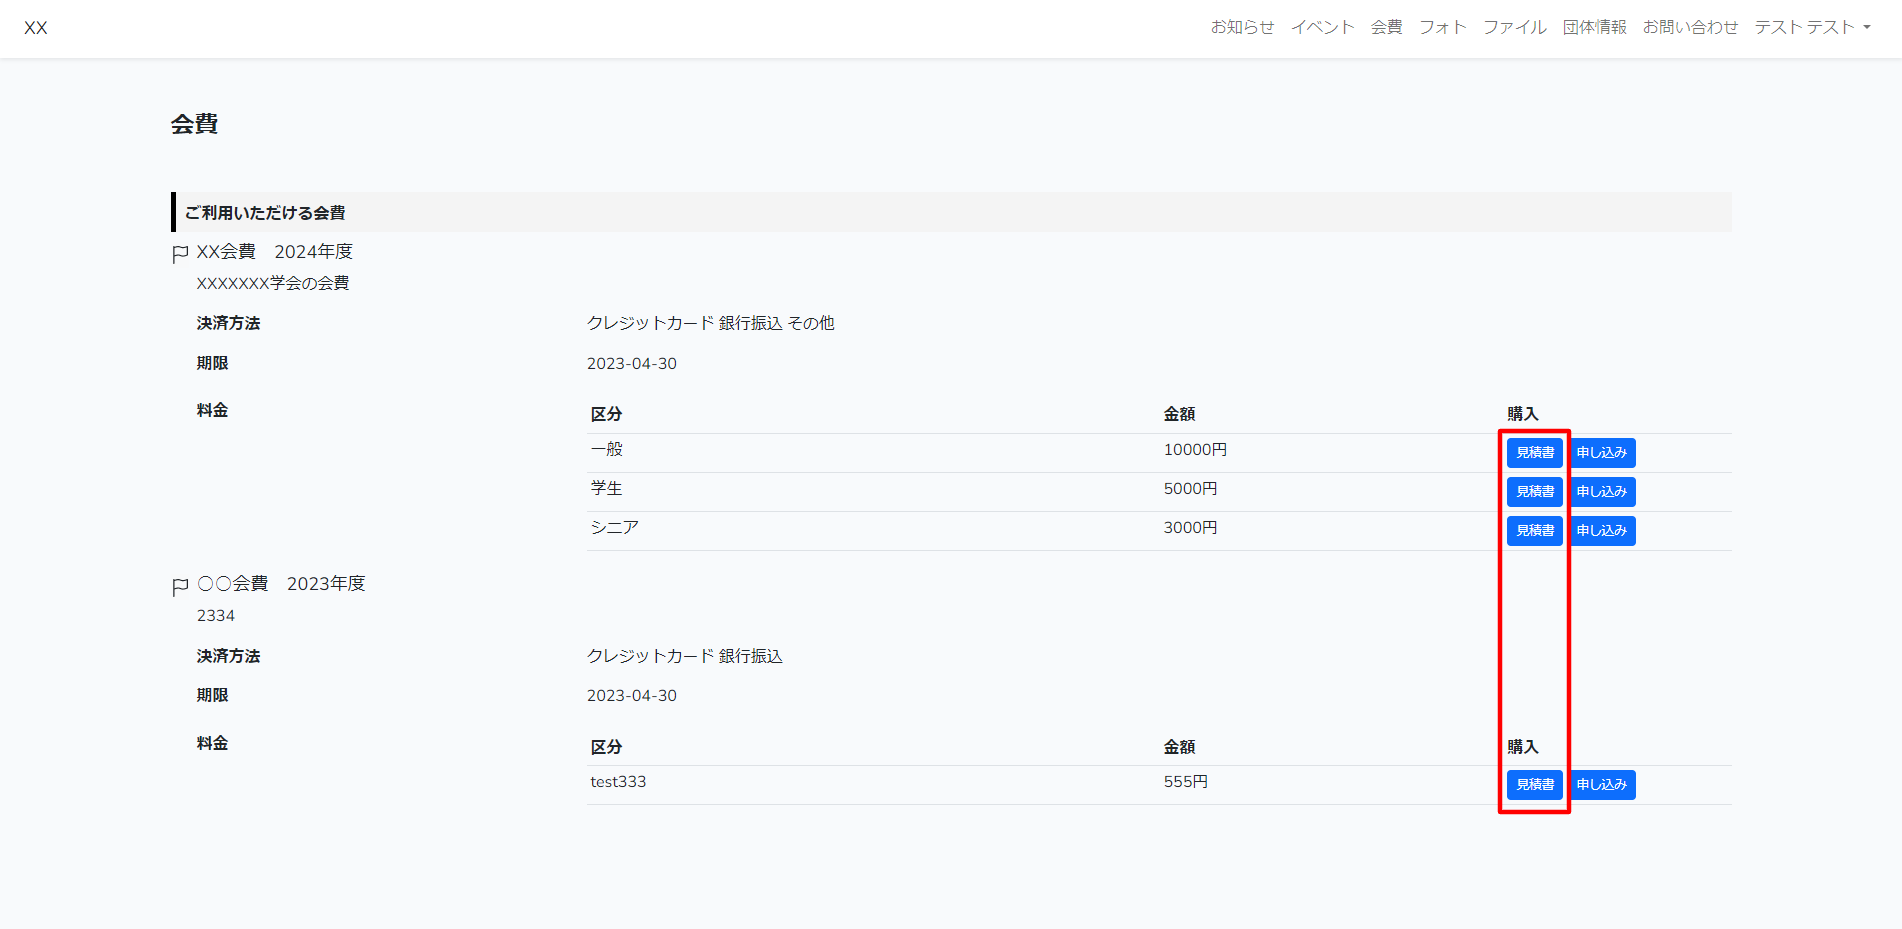Screen dimensions: 1902x929
Task: Go to the イベント page
Action: [x=1322, y=27]
